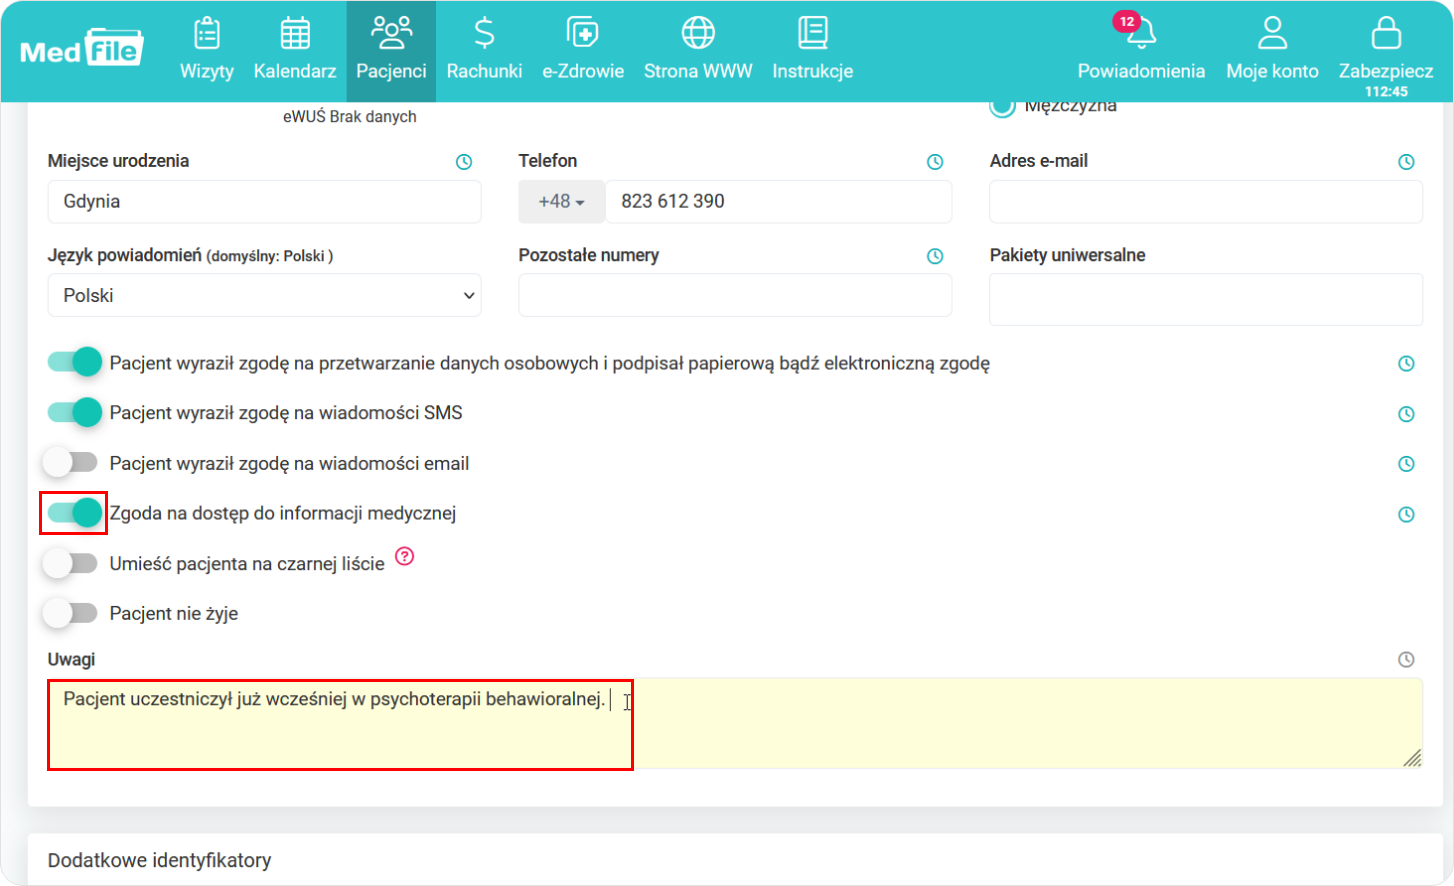Viewport: 1454px width, 886px height.
Task: Toggle Zgoda na dostęp do informacji medycznej
Action: pyautogui.click(x=74, y=513)
